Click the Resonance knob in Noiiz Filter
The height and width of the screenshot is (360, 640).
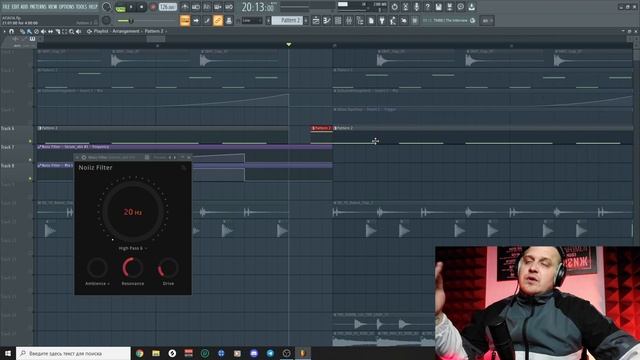133,268
